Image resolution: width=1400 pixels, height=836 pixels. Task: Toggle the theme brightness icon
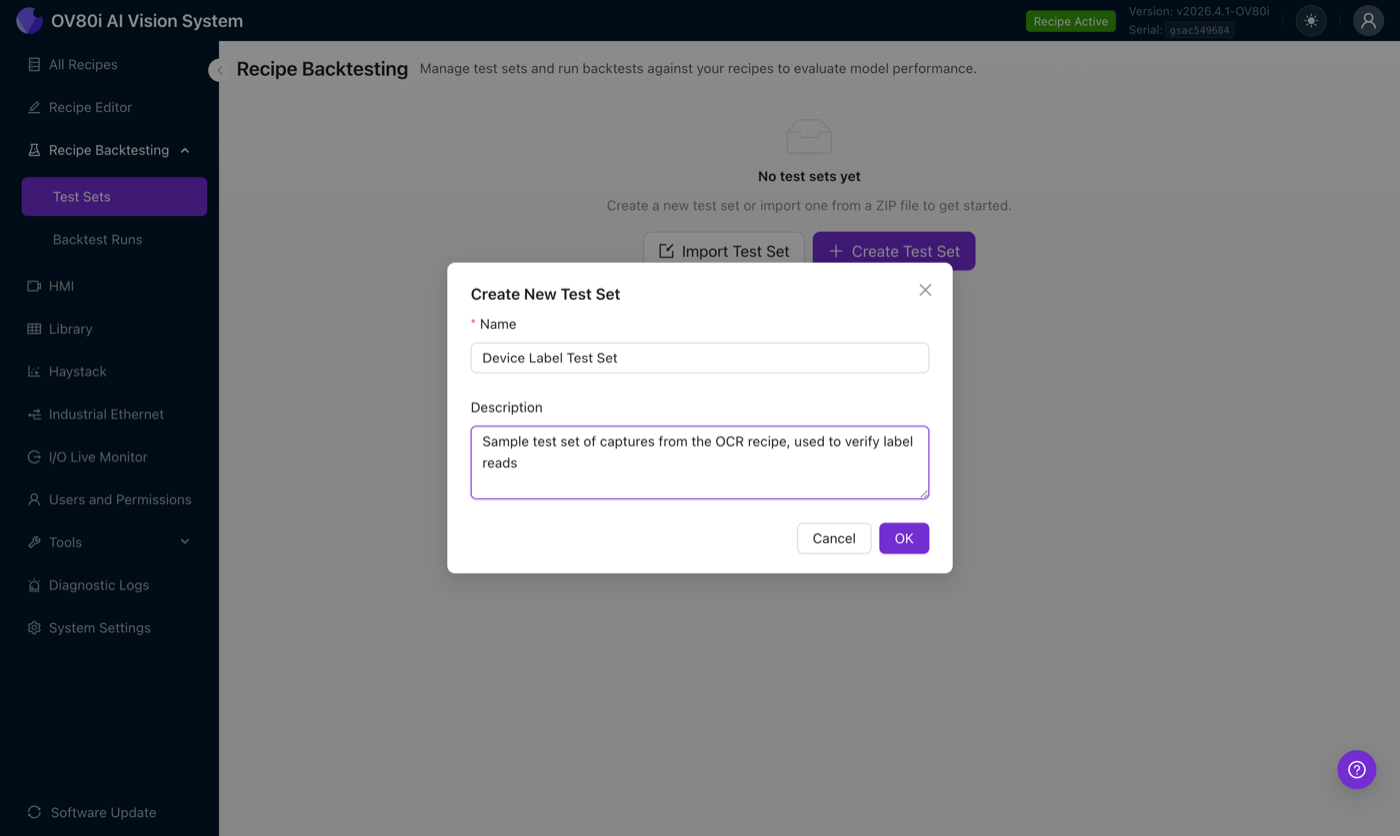click(x=1310, y=20)
